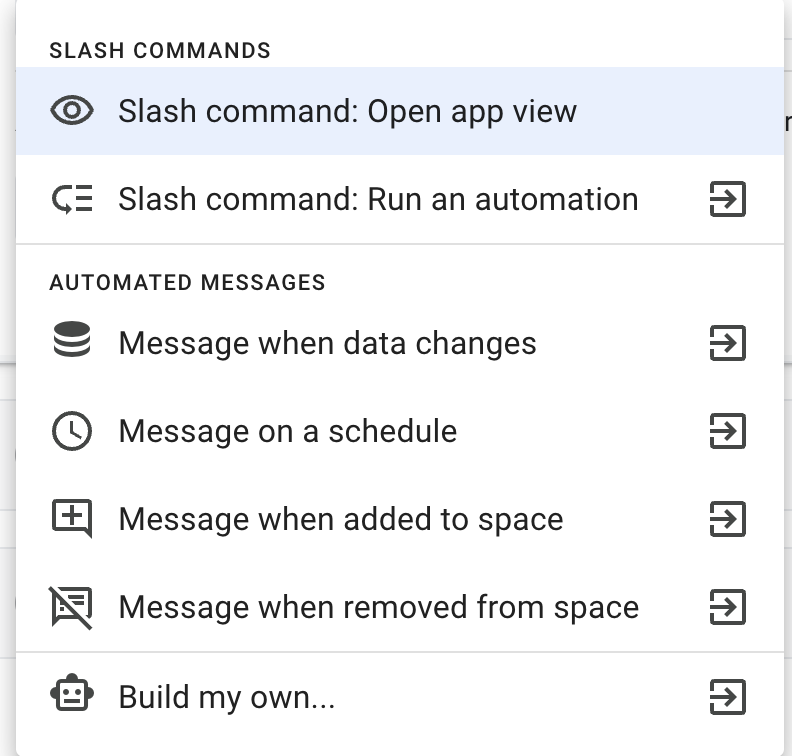Choose "Message when added to space"
This screenshot has width=792, height=756.
340,519
